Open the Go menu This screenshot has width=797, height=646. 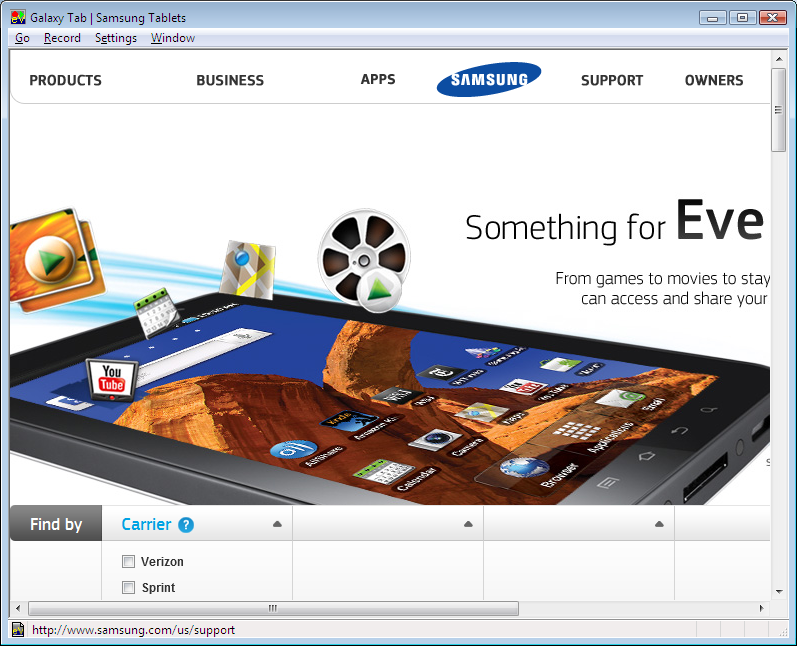point(22,38)
